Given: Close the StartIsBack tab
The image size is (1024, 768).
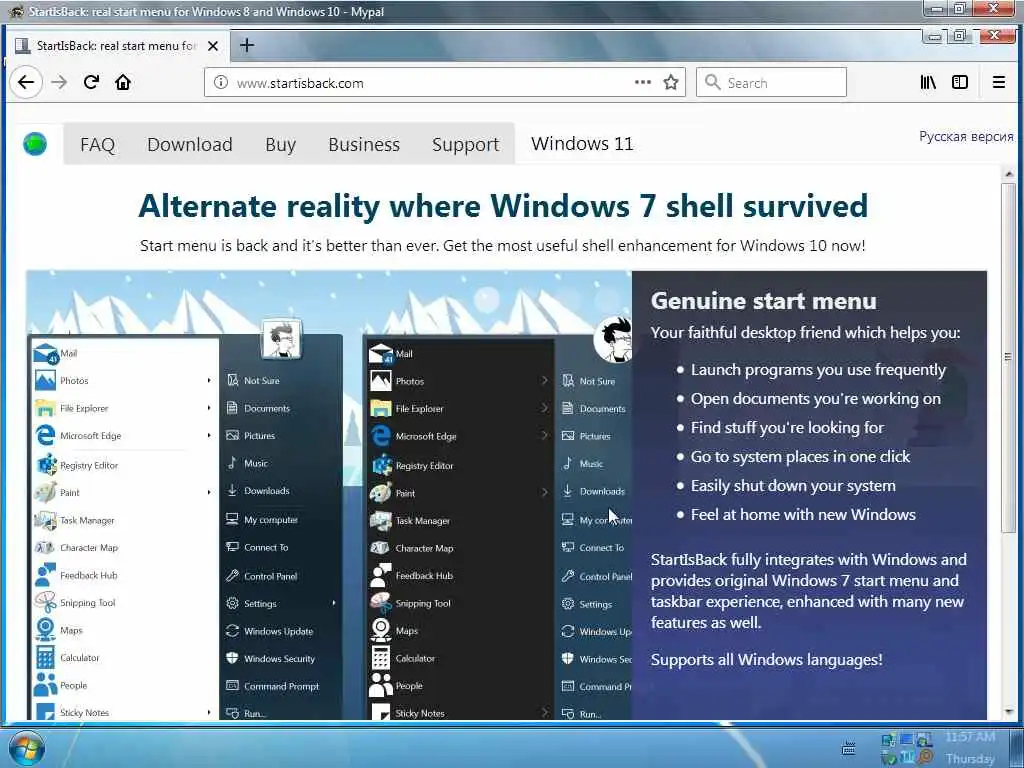Looking at the screenshot, I should [213, 46].
